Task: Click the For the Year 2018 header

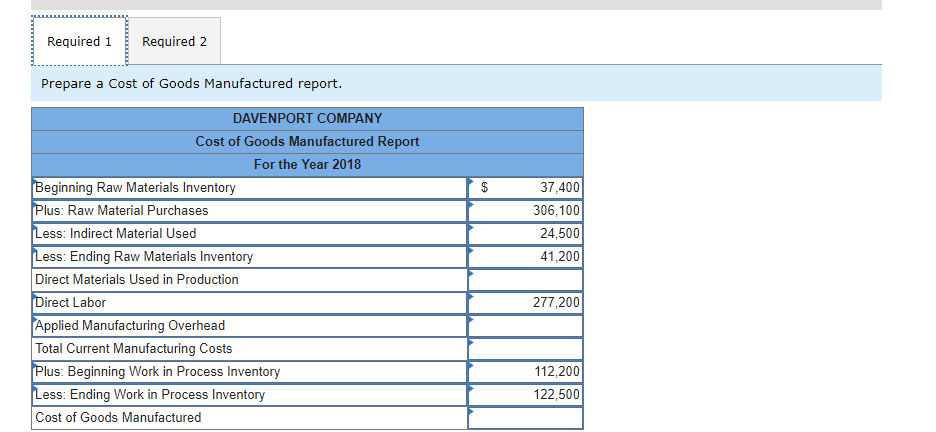Action: pyautogui.click(x=307, y=165)
